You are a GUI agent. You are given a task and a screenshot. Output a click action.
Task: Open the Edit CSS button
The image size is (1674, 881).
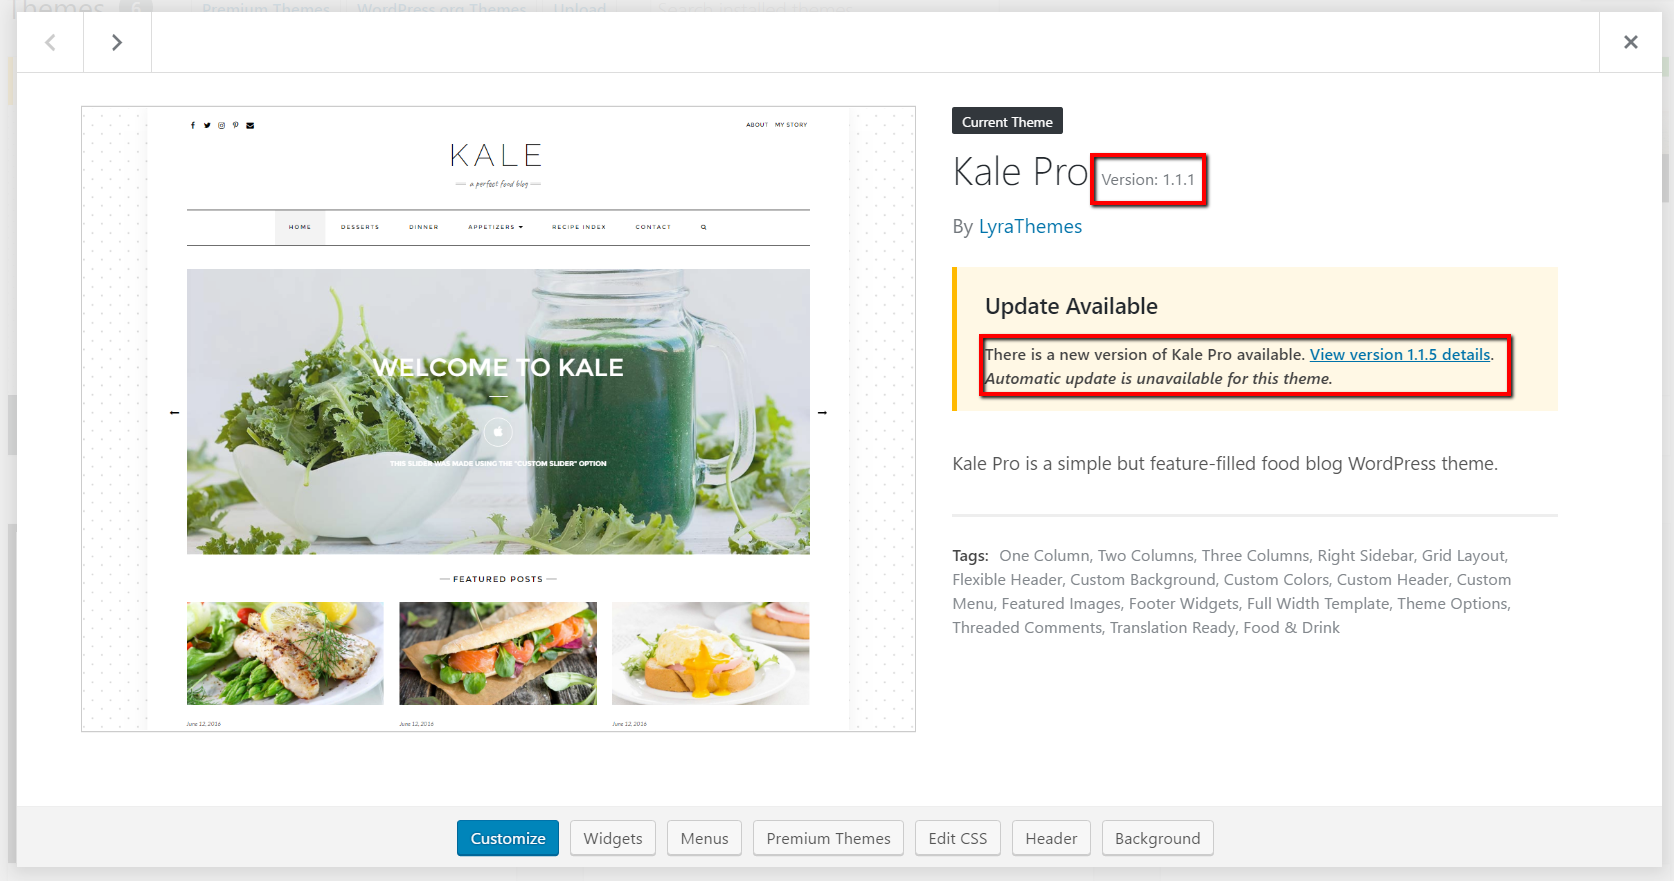pyautogui.click(x=957, y=838)
